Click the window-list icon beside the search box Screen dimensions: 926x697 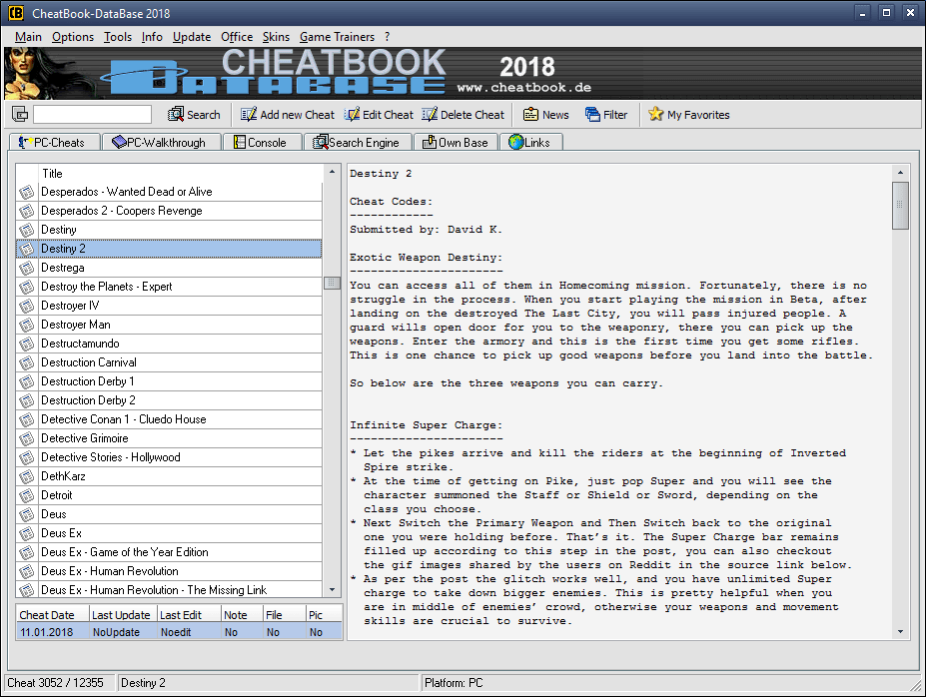click(x=20, y=114)
